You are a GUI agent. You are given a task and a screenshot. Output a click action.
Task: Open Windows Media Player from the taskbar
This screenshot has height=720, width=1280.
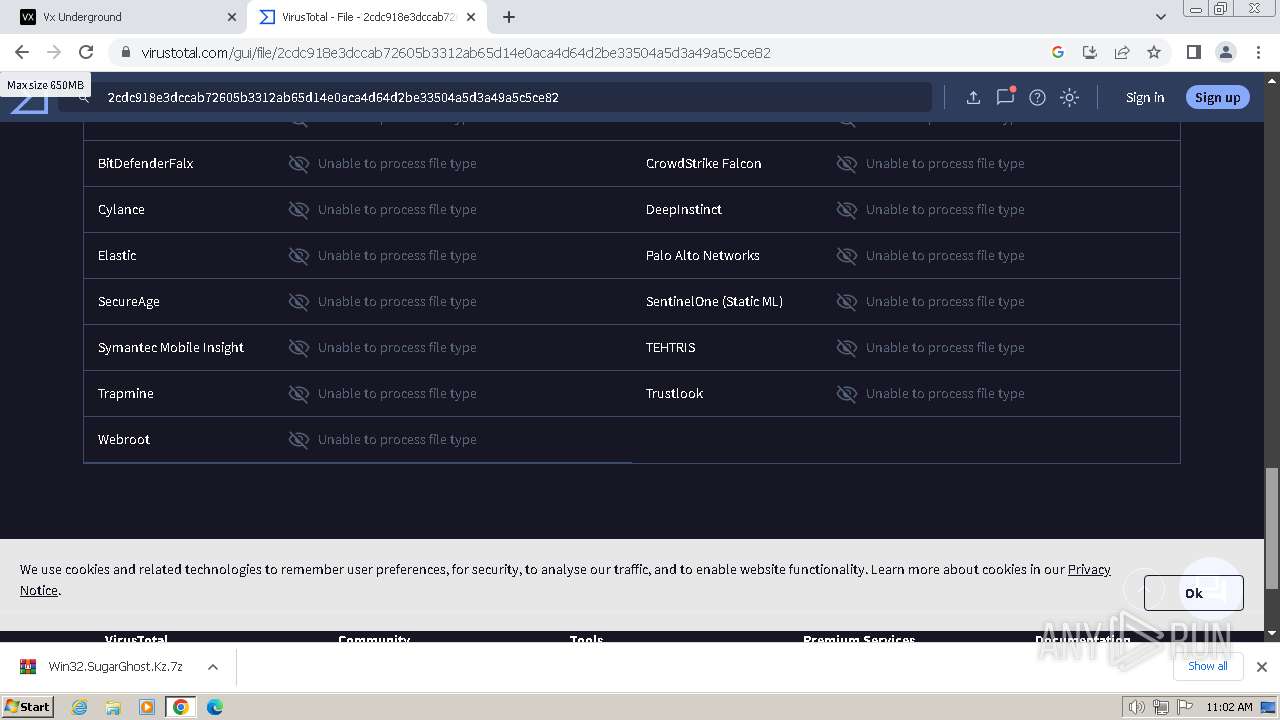click(147, 707)
